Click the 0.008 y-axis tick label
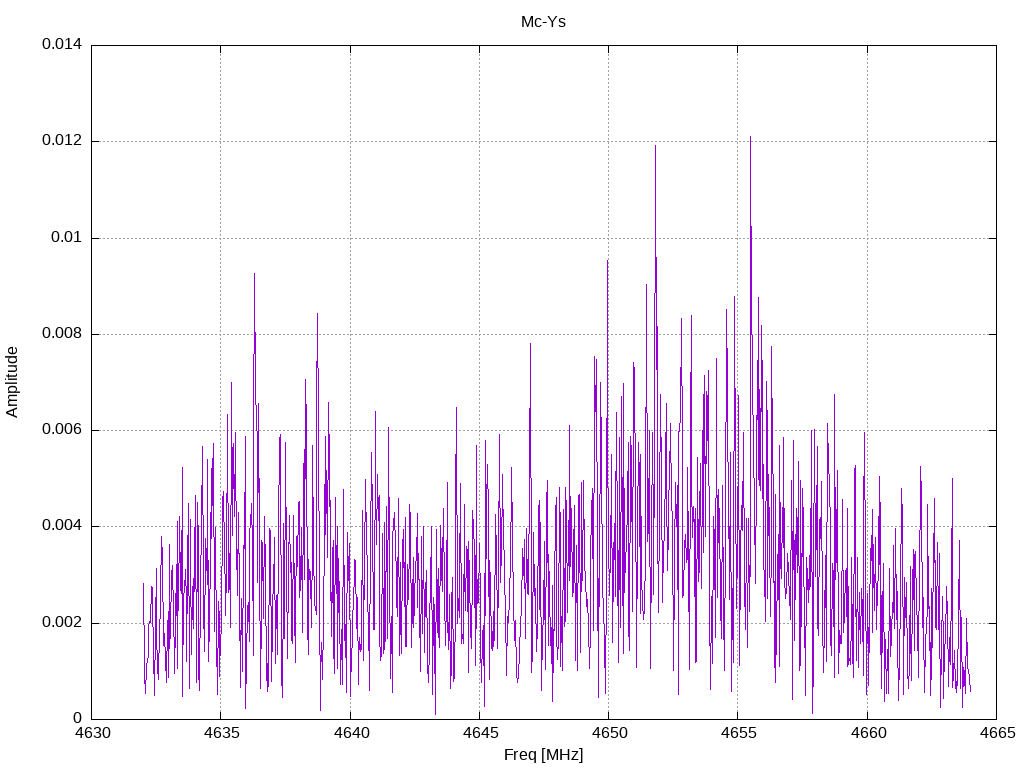The image size is (1024, 768). tap(62, 334)
